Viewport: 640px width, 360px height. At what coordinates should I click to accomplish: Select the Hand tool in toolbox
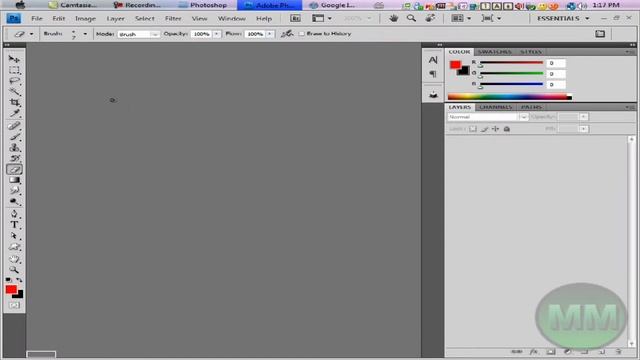[x=14, y=259]
